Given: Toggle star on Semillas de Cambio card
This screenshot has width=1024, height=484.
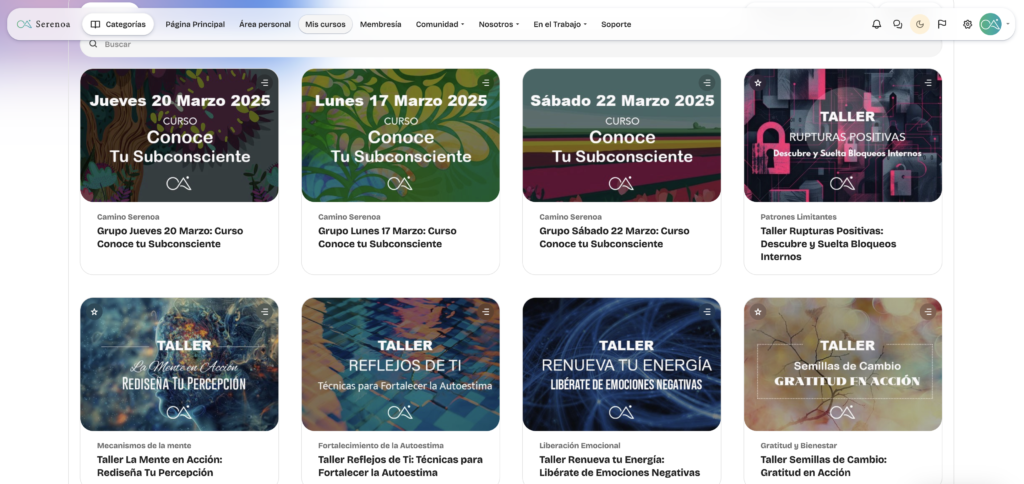Looking at the screenshot, I should point(758,312).
